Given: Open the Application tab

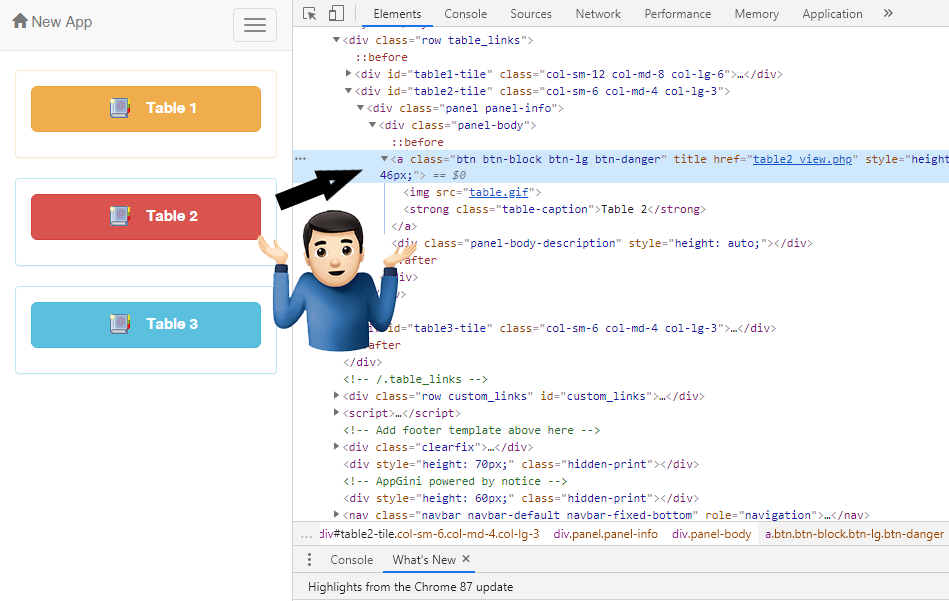Looking at the screenshot, I should [x=832, y=14].
